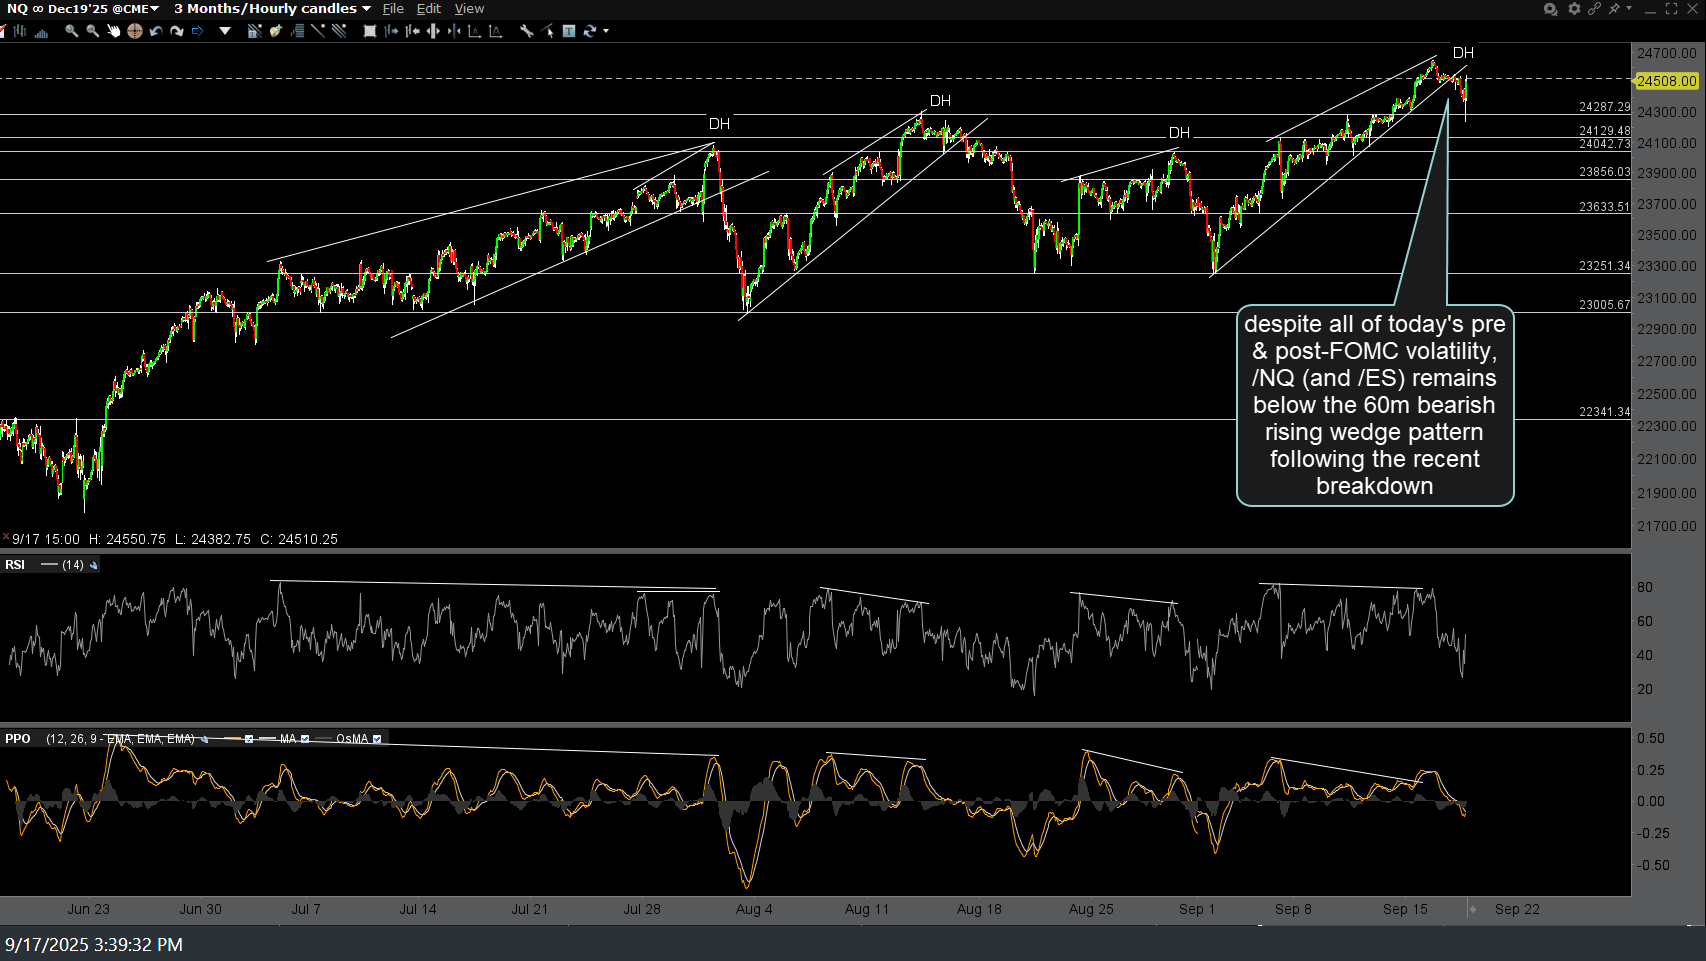Image resolution: width=1706 pixels, height=961 pixels.
Task: Click the refresh/sync icon in the toolbar
Action: click(x=589, y=31)
